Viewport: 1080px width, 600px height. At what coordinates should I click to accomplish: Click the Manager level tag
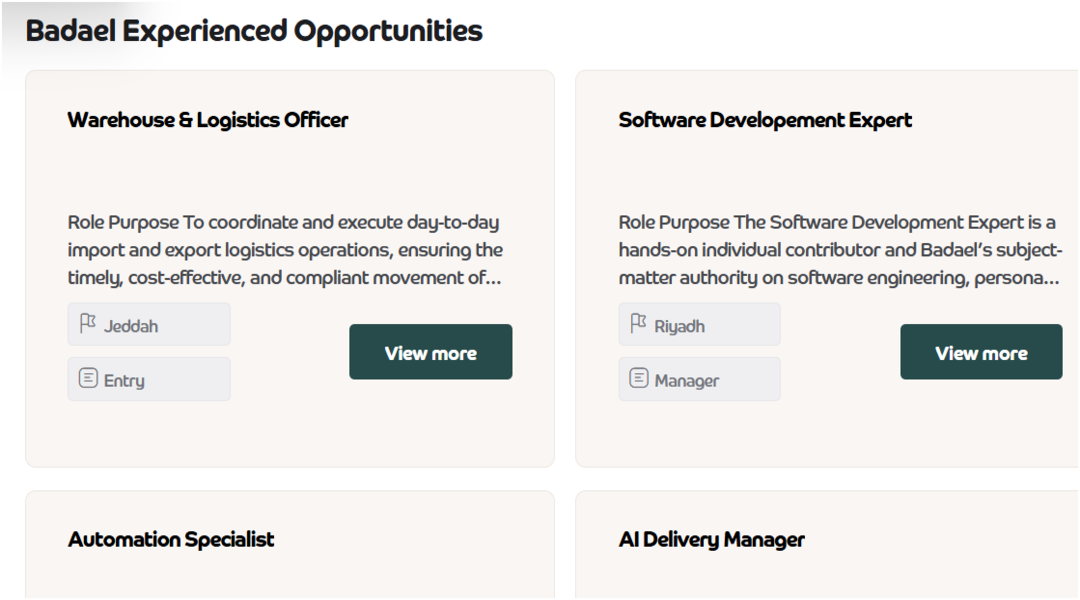[x=700, y=379]
